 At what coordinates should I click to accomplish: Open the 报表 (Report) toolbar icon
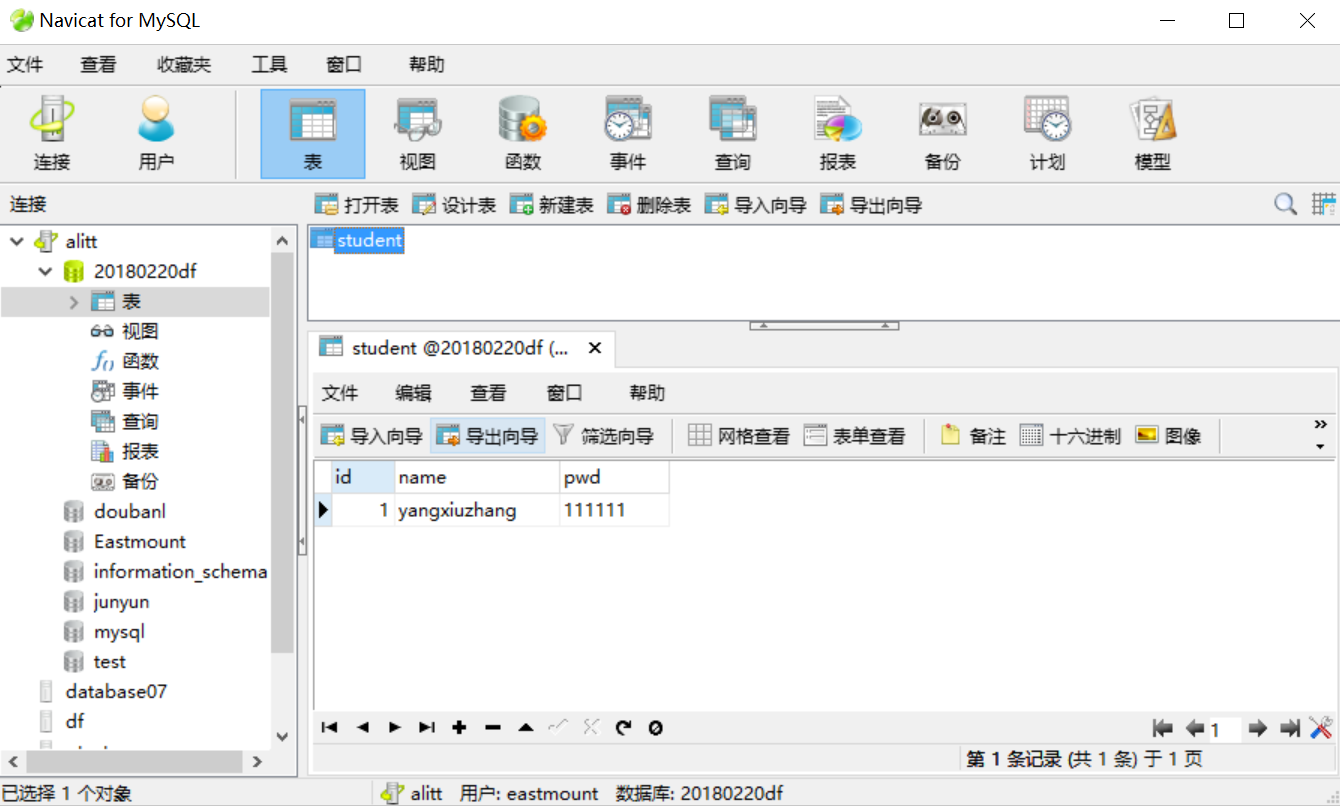coord(838,133)
